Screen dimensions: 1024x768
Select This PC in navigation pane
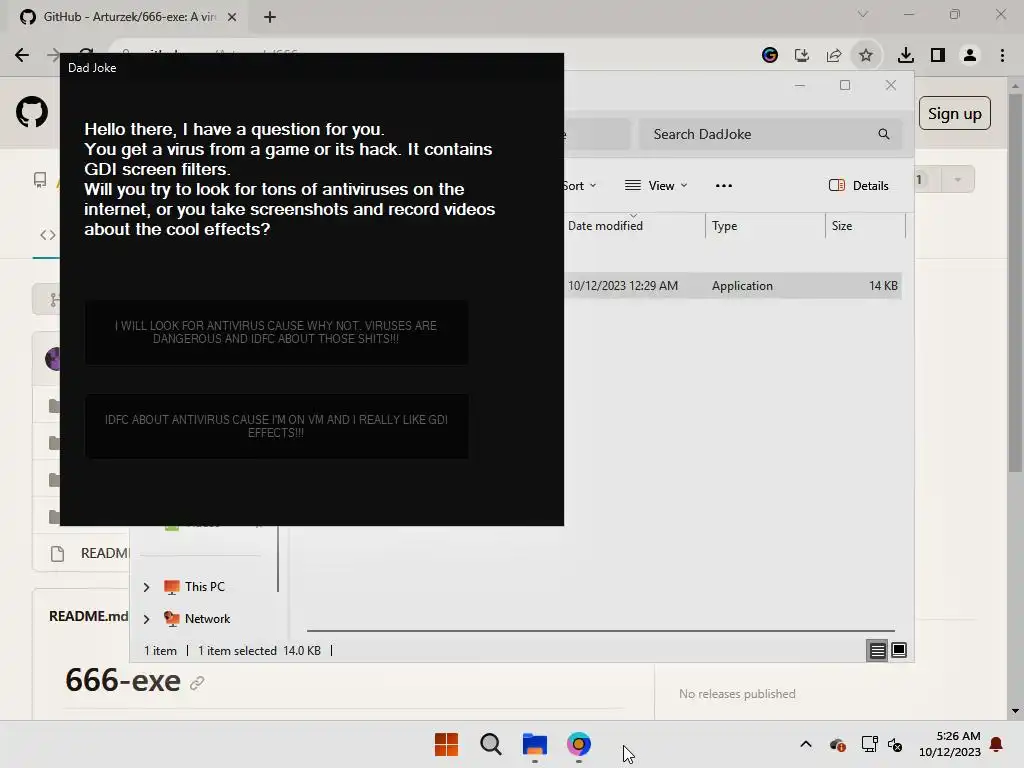click(x=194, y=586)
